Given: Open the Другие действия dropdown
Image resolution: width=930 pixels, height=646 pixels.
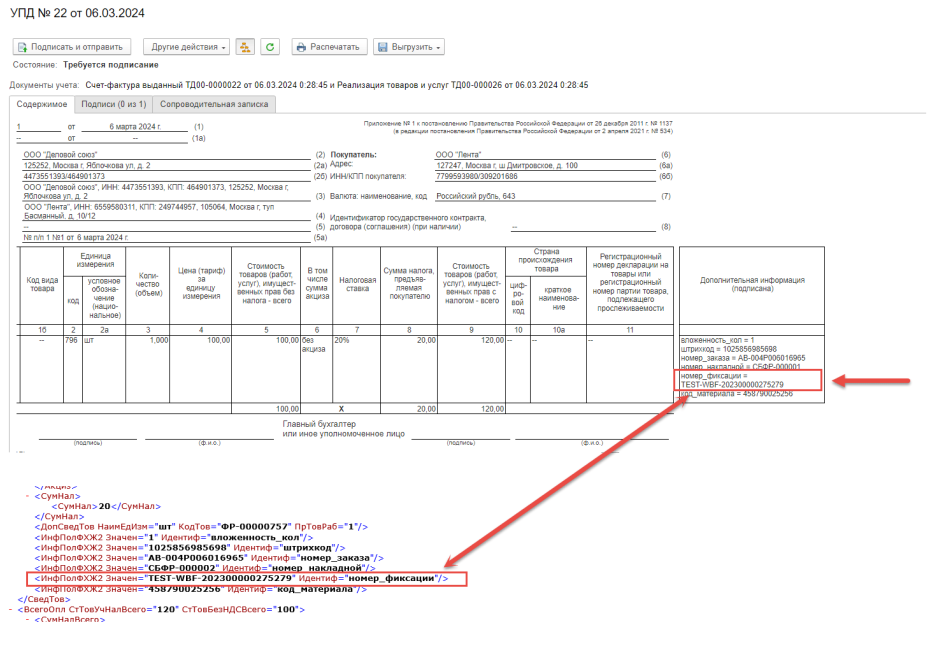Looking at the screenshot, I should tap(187, 47).
